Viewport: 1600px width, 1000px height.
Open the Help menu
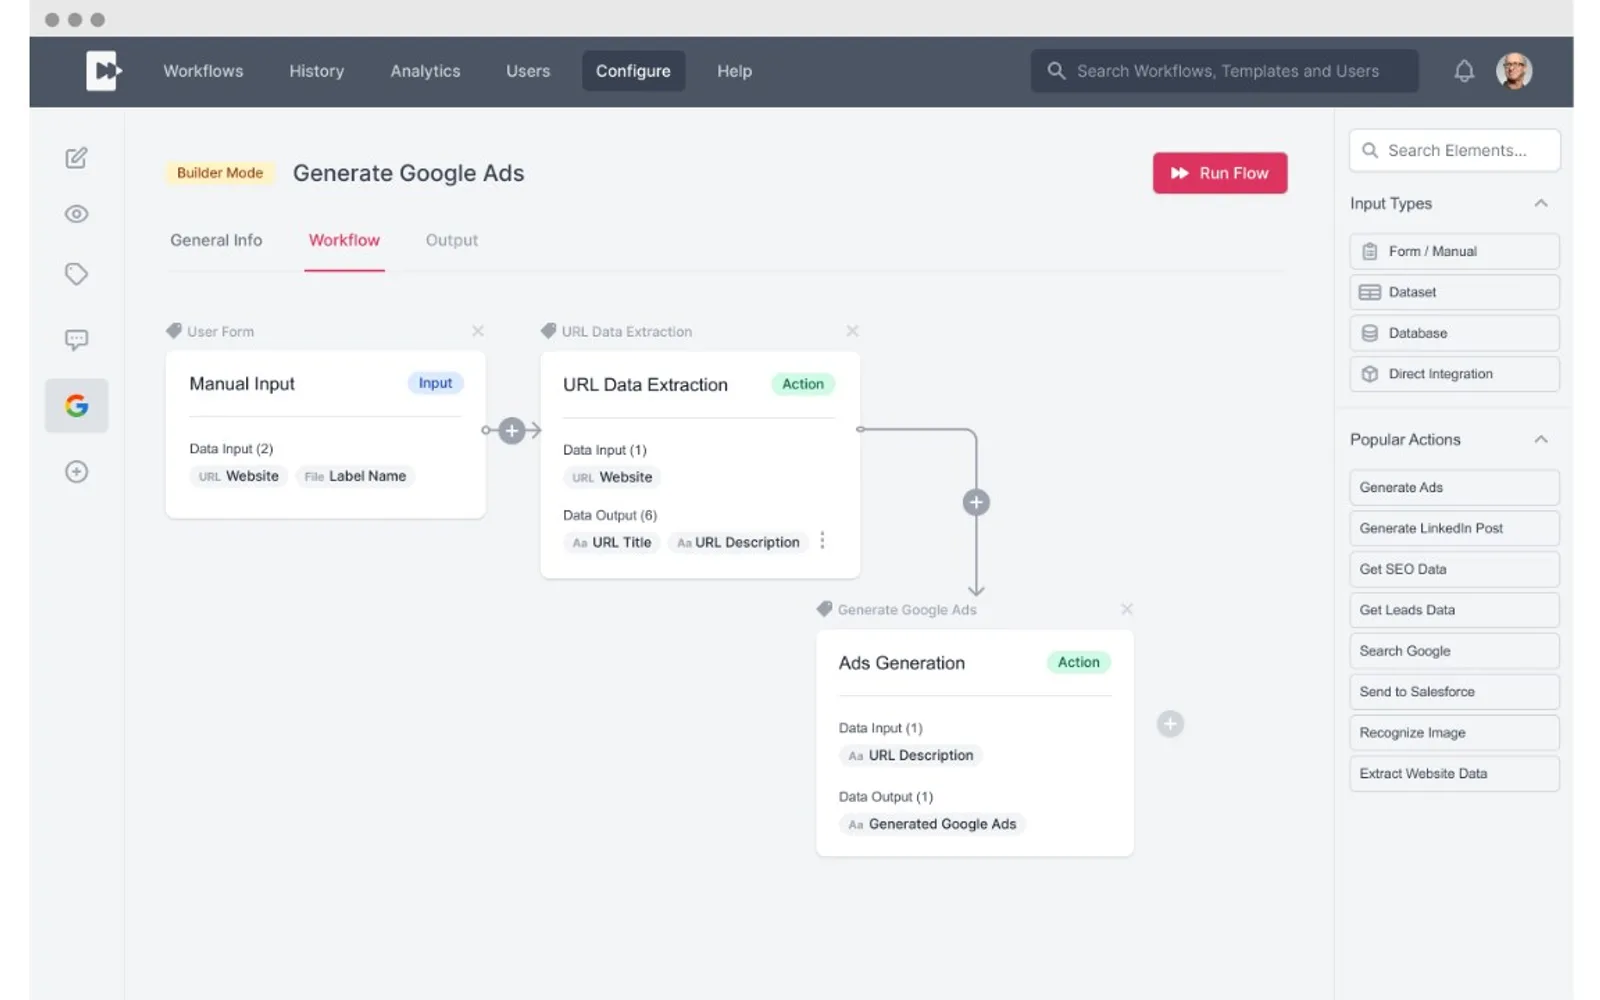click(734, 71)
